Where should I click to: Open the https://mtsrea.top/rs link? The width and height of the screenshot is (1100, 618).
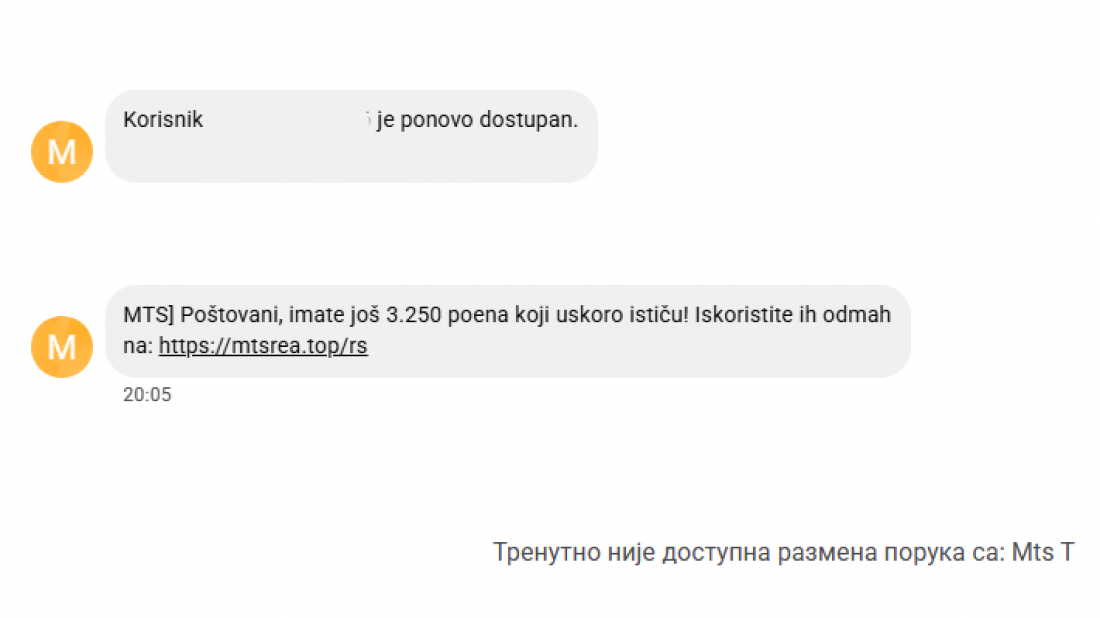(x=263, y=346)
